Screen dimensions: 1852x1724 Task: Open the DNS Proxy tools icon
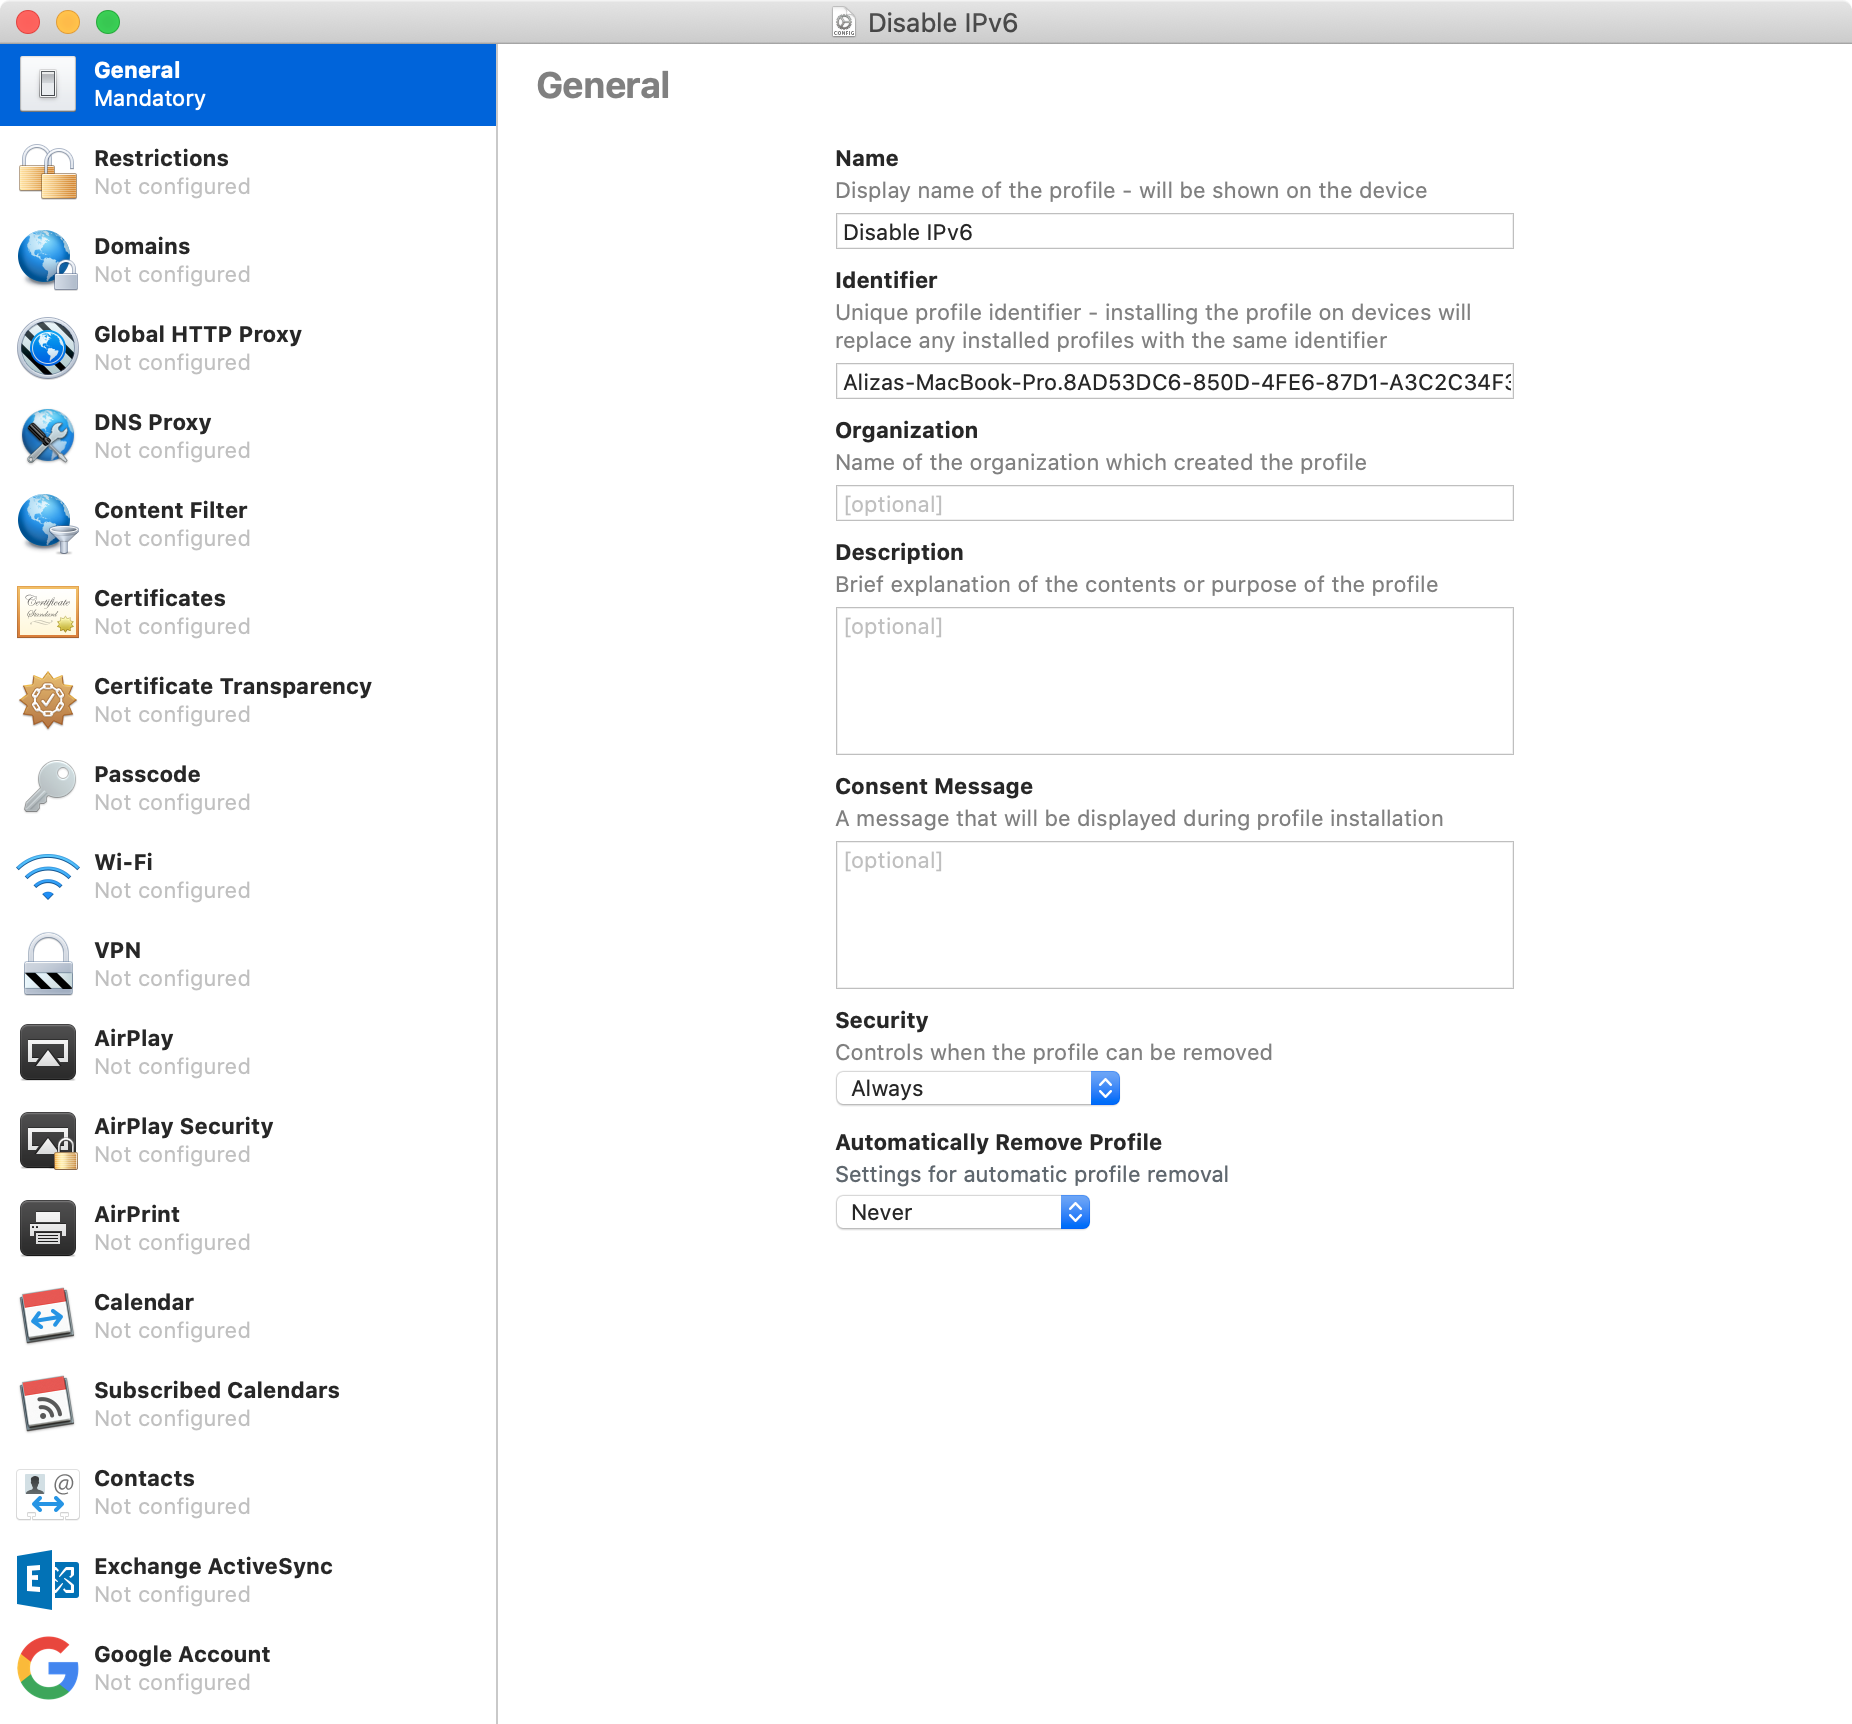click(47, 436)
